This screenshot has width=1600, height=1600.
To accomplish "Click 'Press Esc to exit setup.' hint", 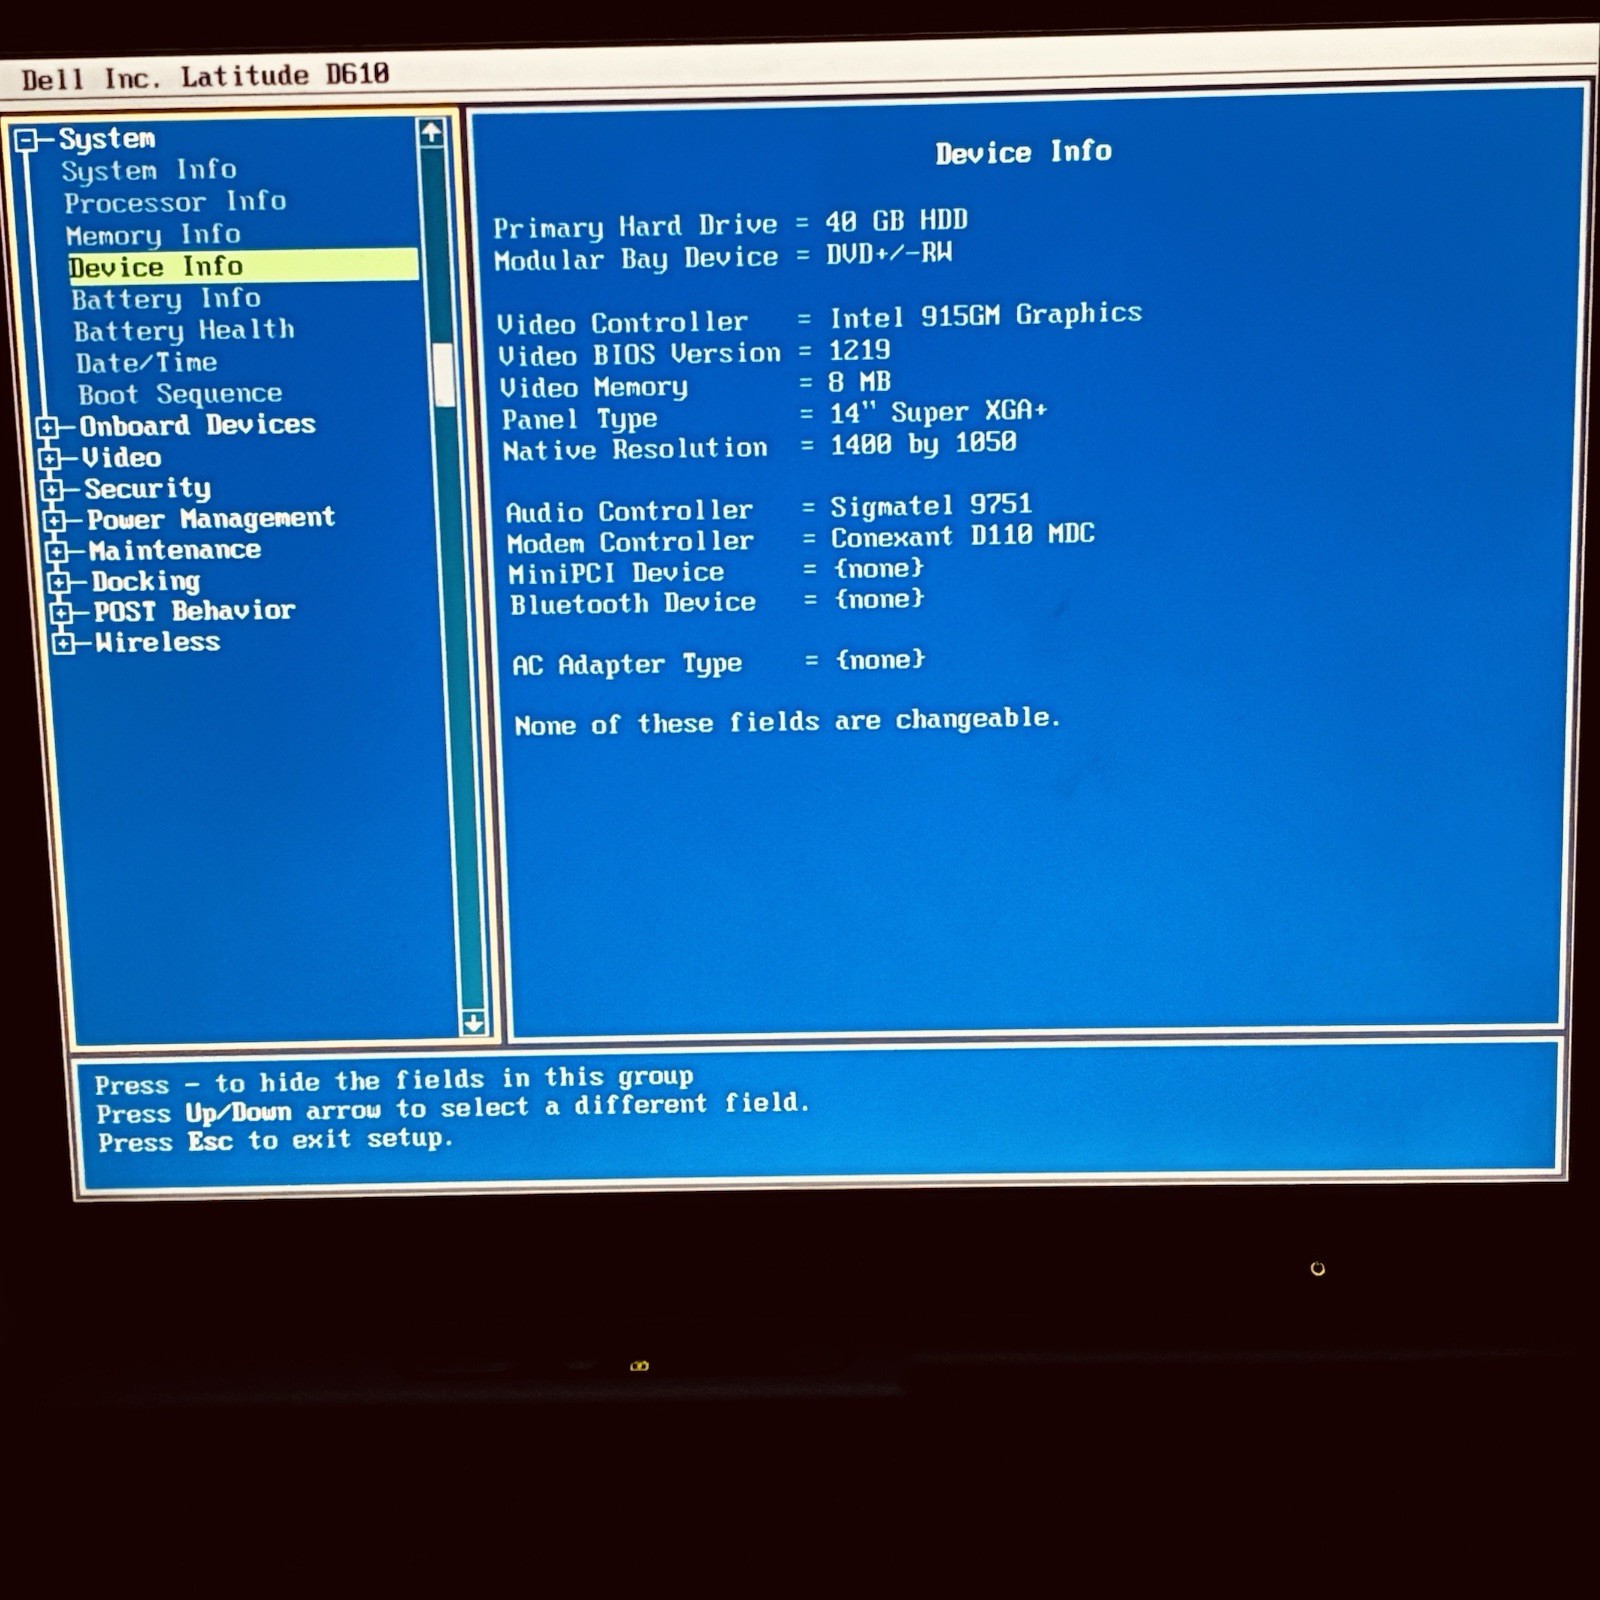I will click(x=275, y=1140).
